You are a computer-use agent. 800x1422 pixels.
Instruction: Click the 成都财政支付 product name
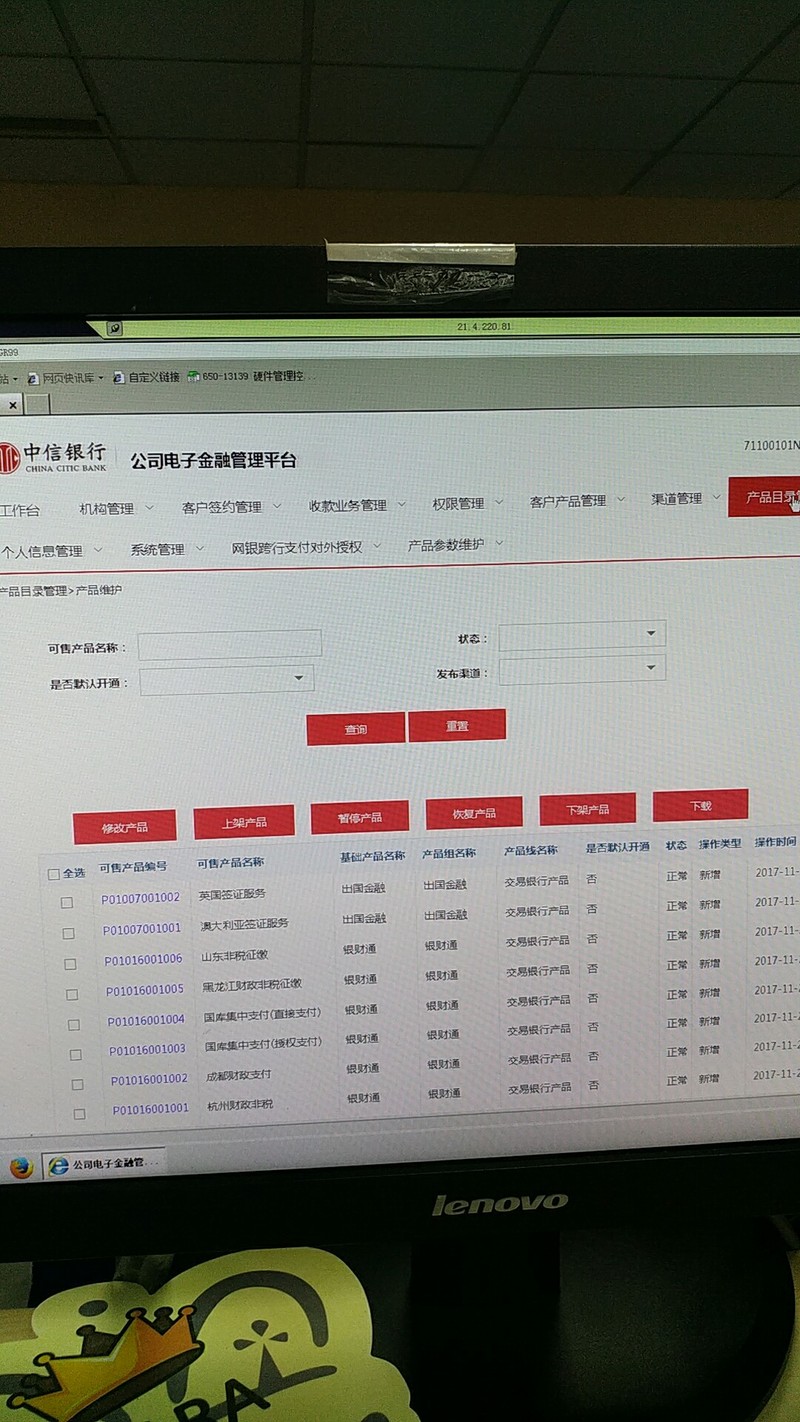tap(238, 1075)
